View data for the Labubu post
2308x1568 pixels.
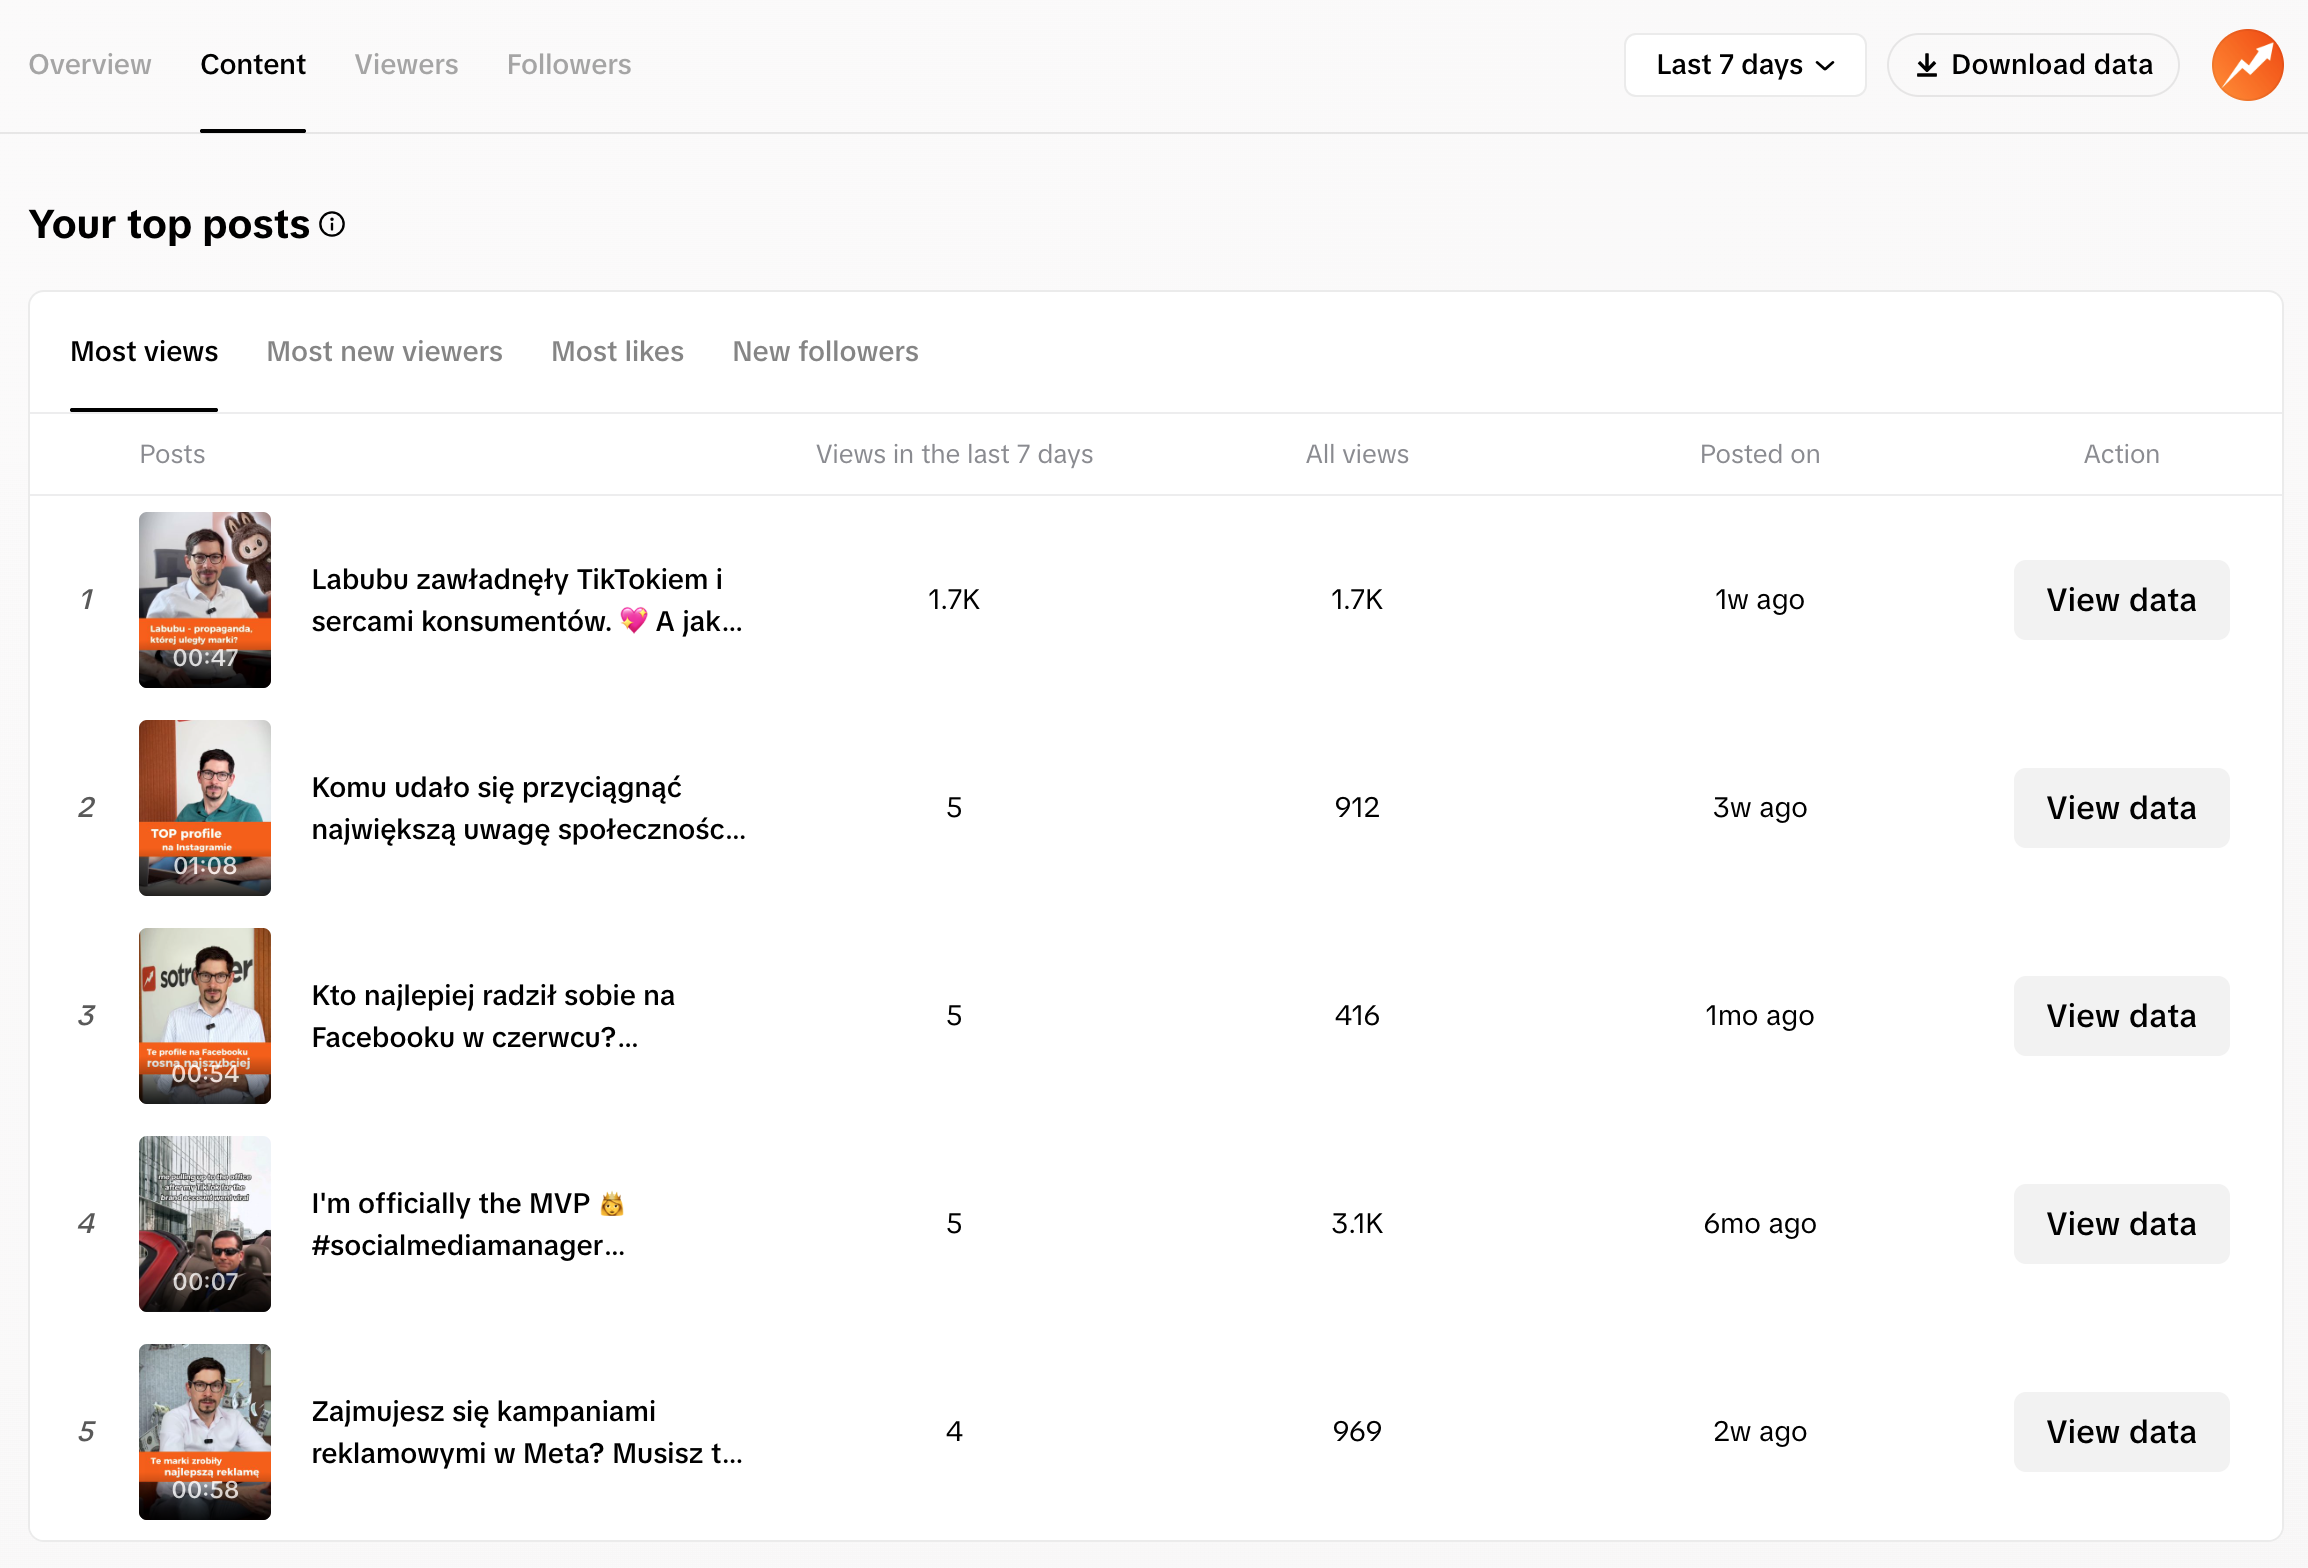(2121, 599)
